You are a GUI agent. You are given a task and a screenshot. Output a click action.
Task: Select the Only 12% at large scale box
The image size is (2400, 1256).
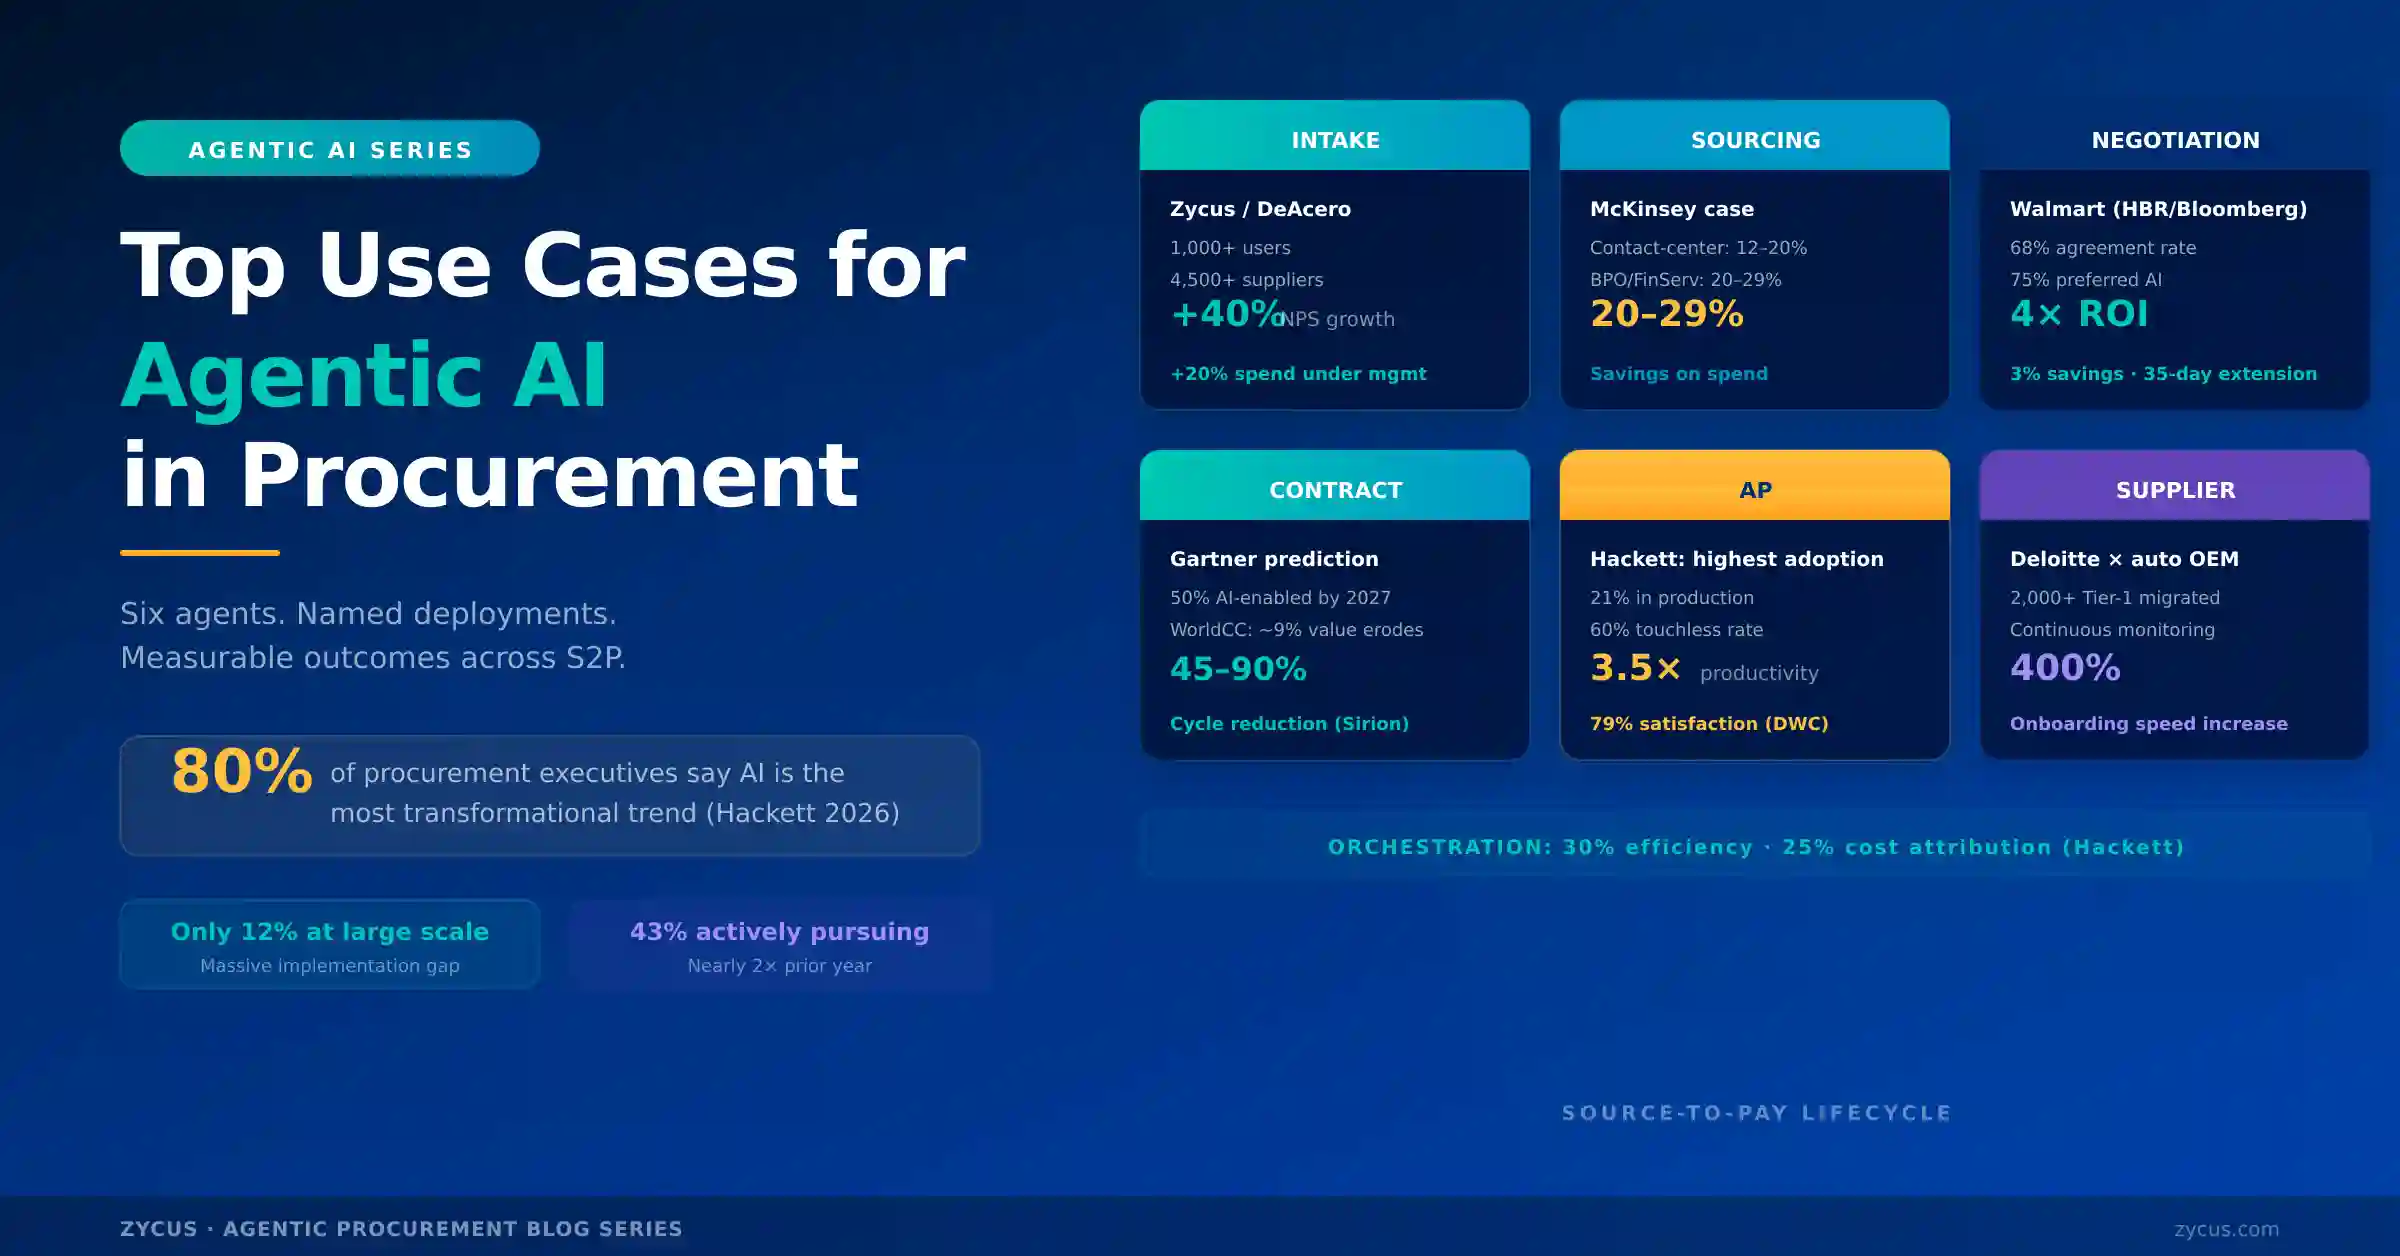[x=330, y=943]
